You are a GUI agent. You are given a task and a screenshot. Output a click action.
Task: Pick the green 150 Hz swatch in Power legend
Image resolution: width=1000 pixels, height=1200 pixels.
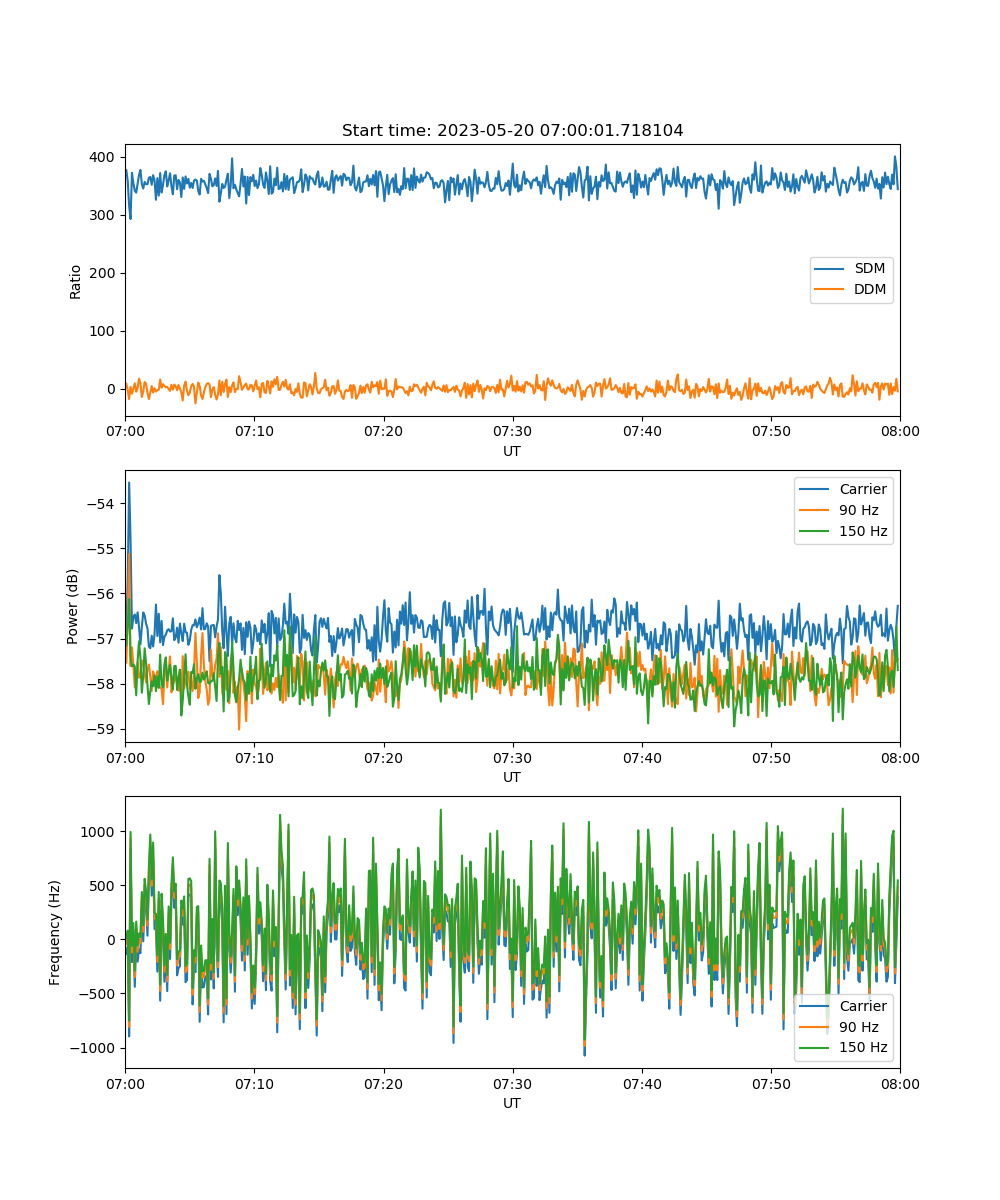(816, 531)
